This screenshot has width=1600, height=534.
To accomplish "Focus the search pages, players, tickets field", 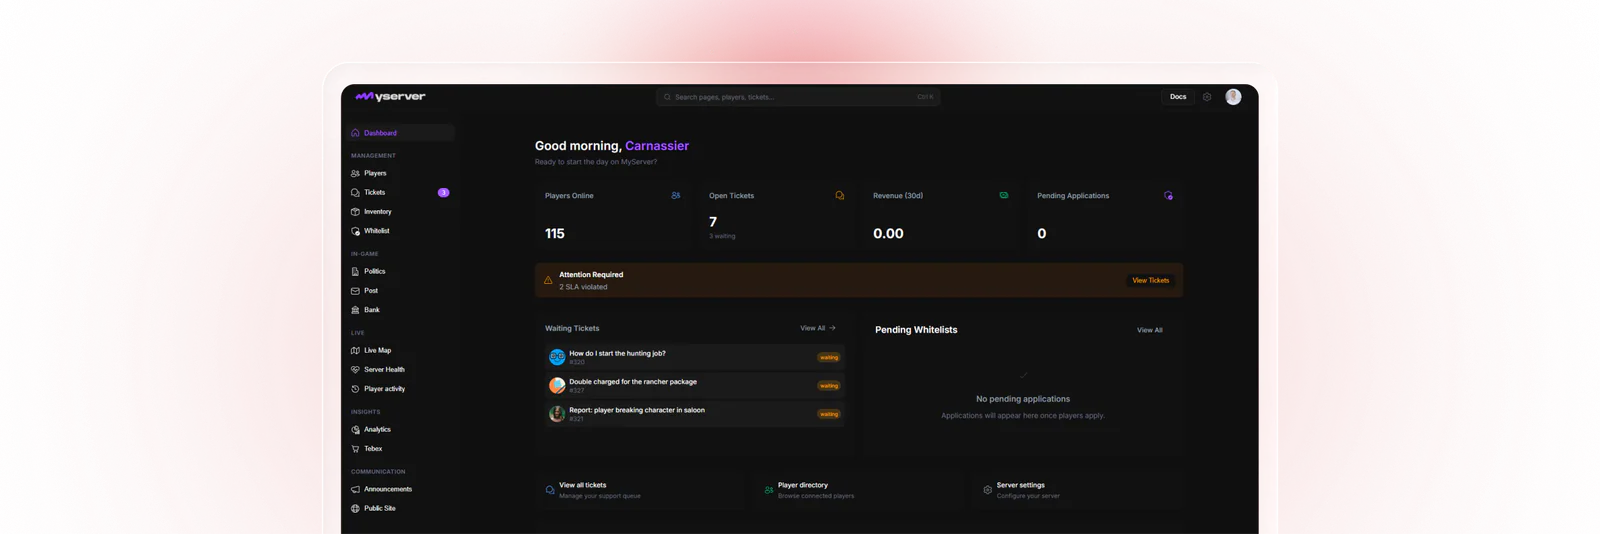I will (x=798, y=97).
